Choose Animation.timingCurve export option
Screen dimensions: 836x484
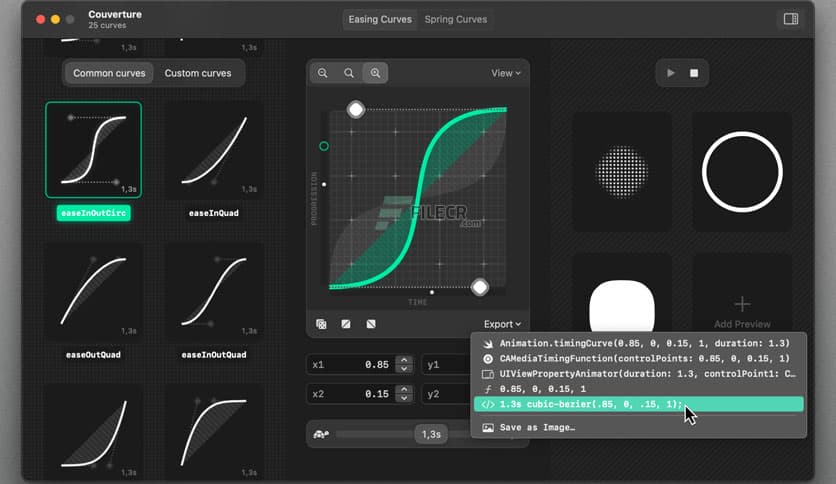[x=638, y=343]
